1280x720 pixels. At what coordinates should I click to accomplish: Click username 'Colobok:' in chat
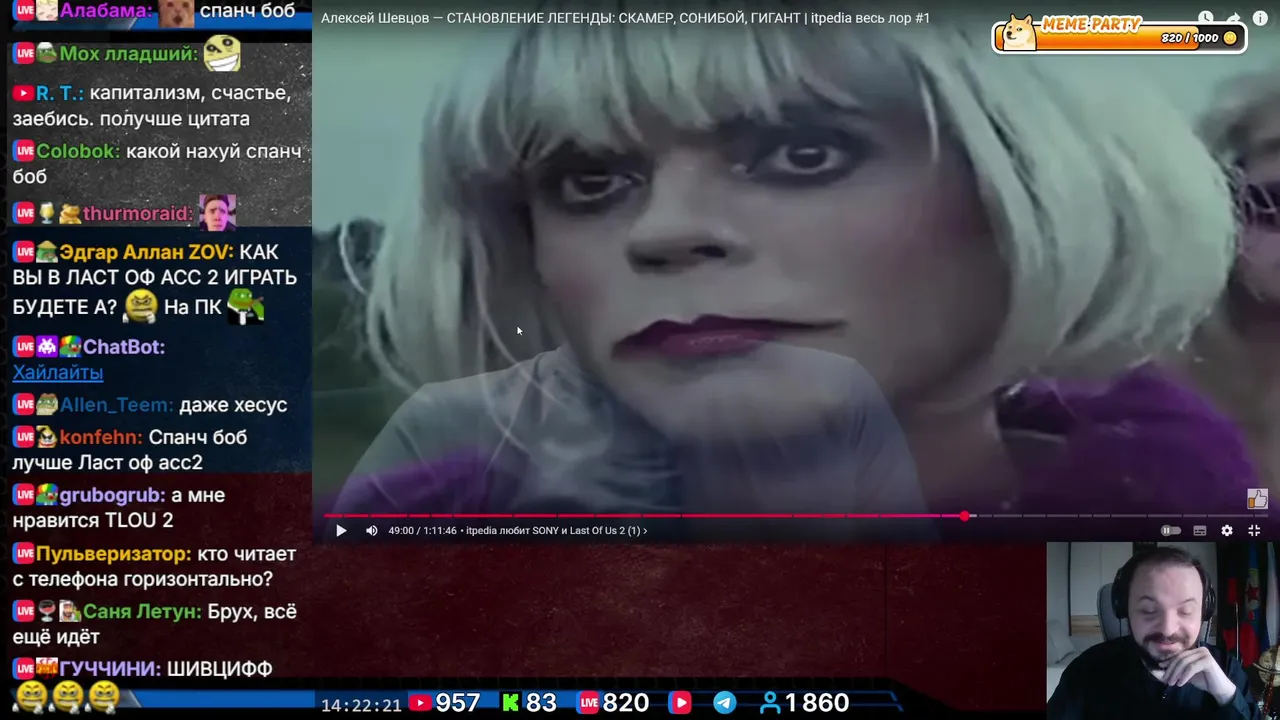pyautogui.click(x=78, y=151)
